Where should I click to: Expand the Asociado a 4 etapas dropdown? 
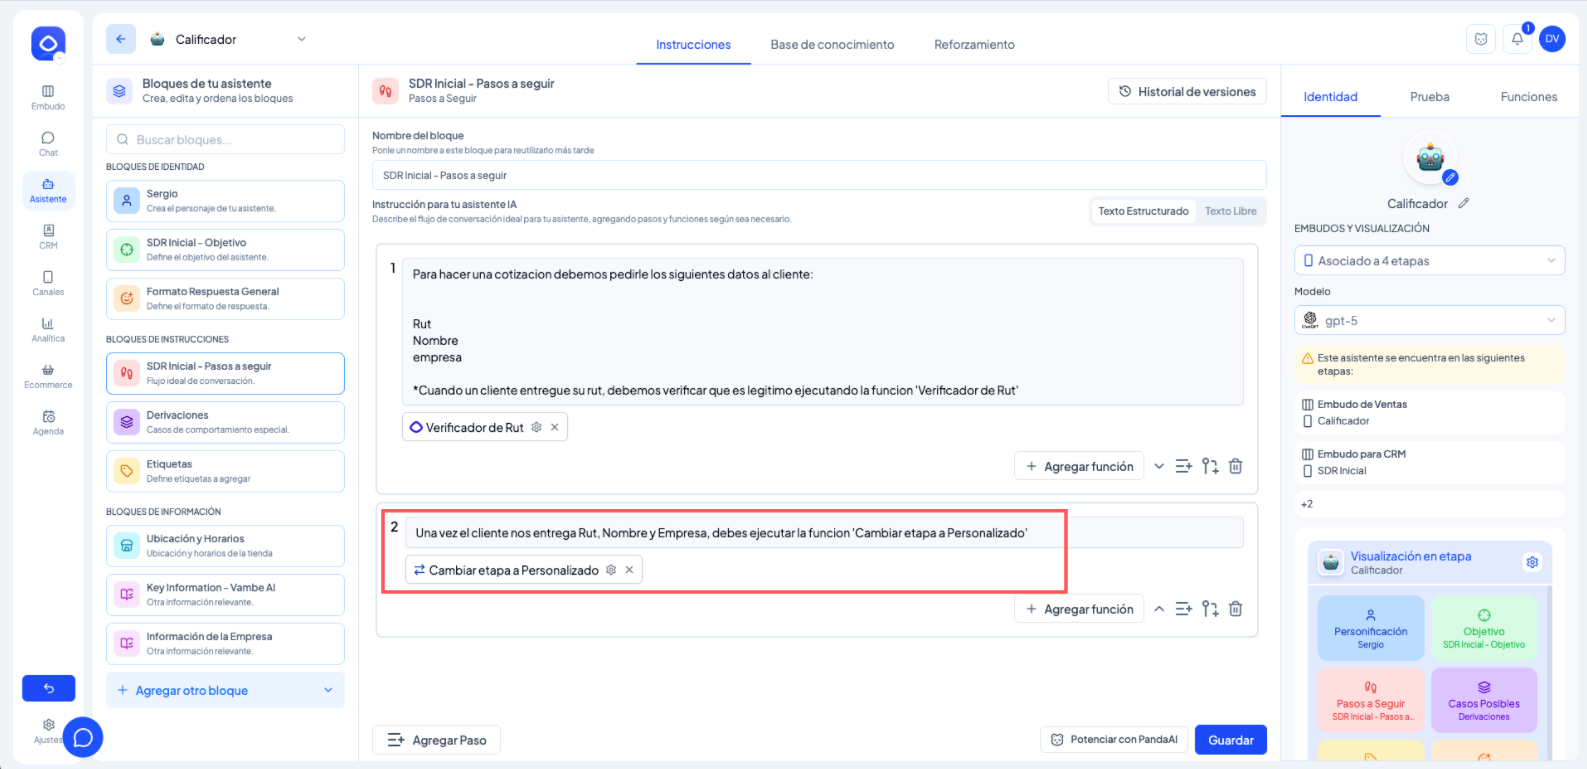point(1429,261)
